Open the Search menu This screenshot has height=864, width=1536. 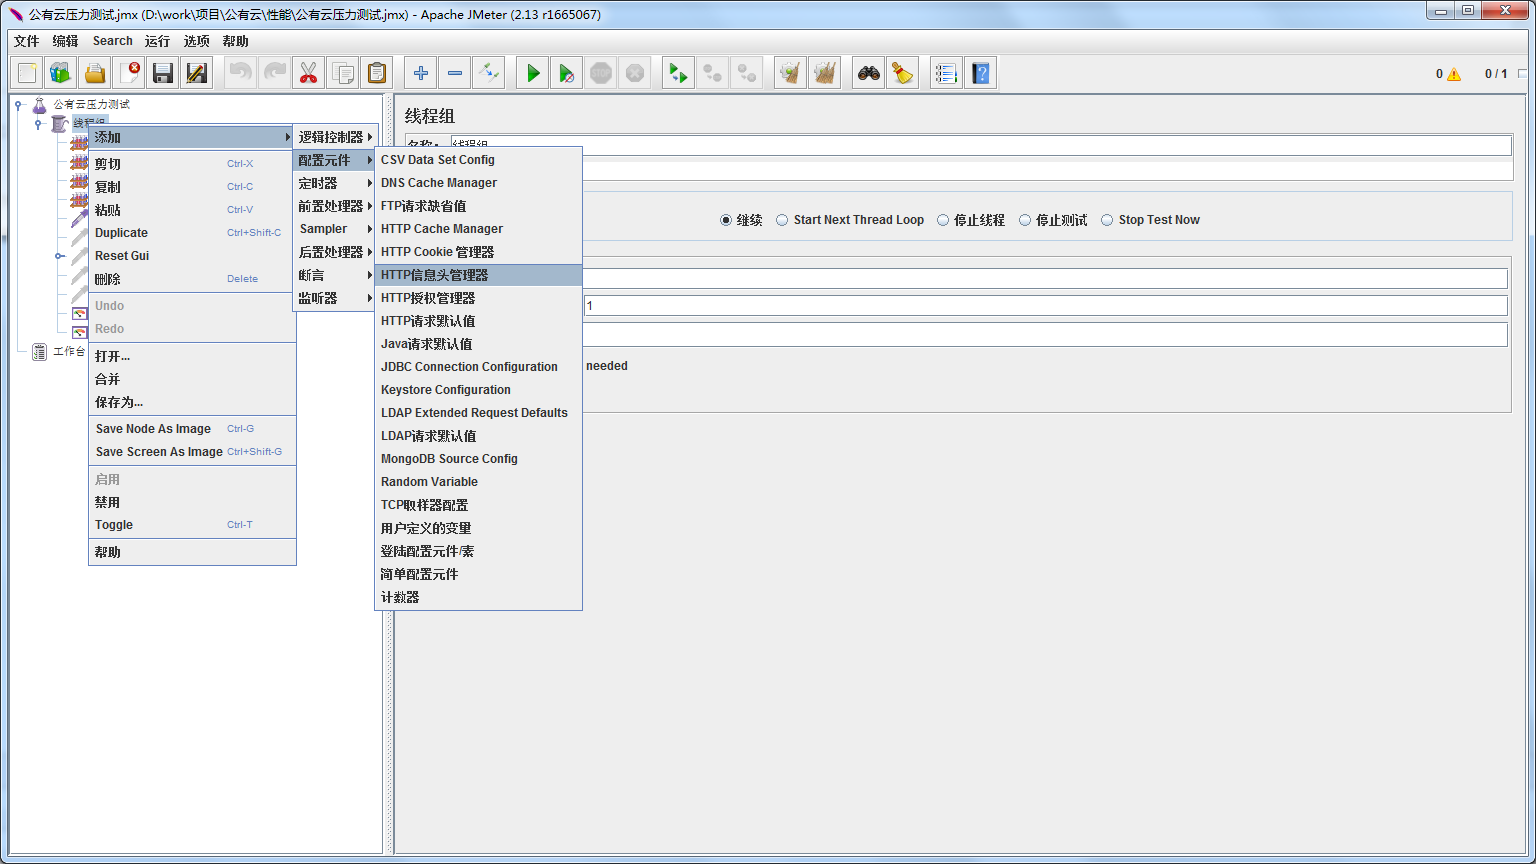pos(112,41)
